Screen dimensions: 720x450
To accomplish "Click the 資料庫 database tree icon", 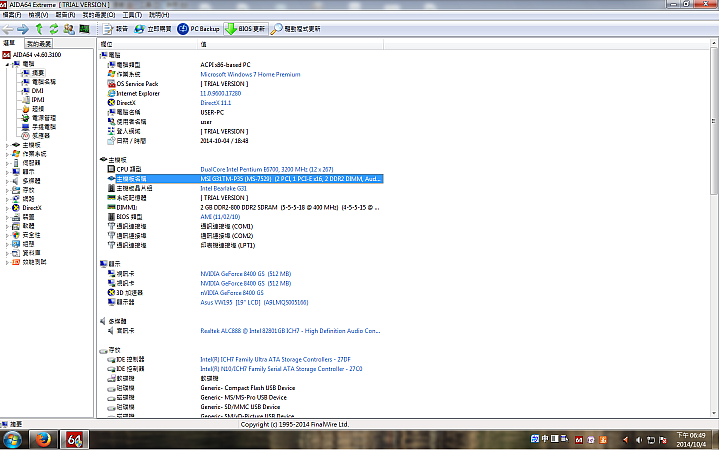I will [16, 253].
